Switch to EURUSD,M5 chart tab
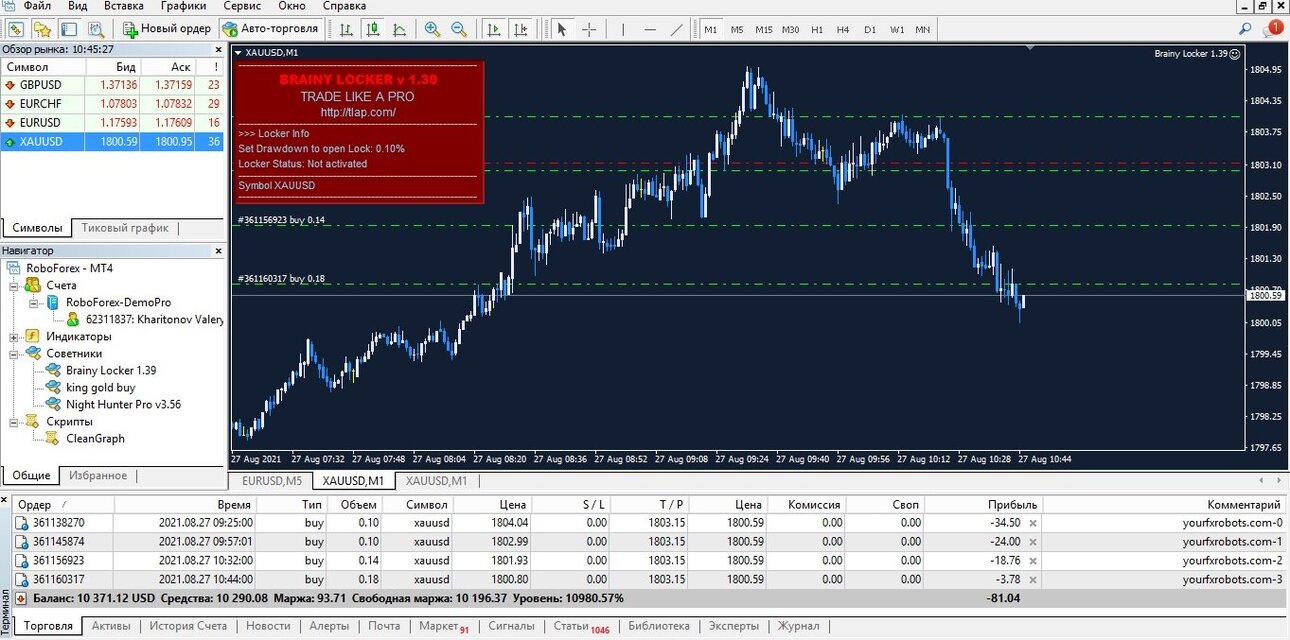 [272, 481]
